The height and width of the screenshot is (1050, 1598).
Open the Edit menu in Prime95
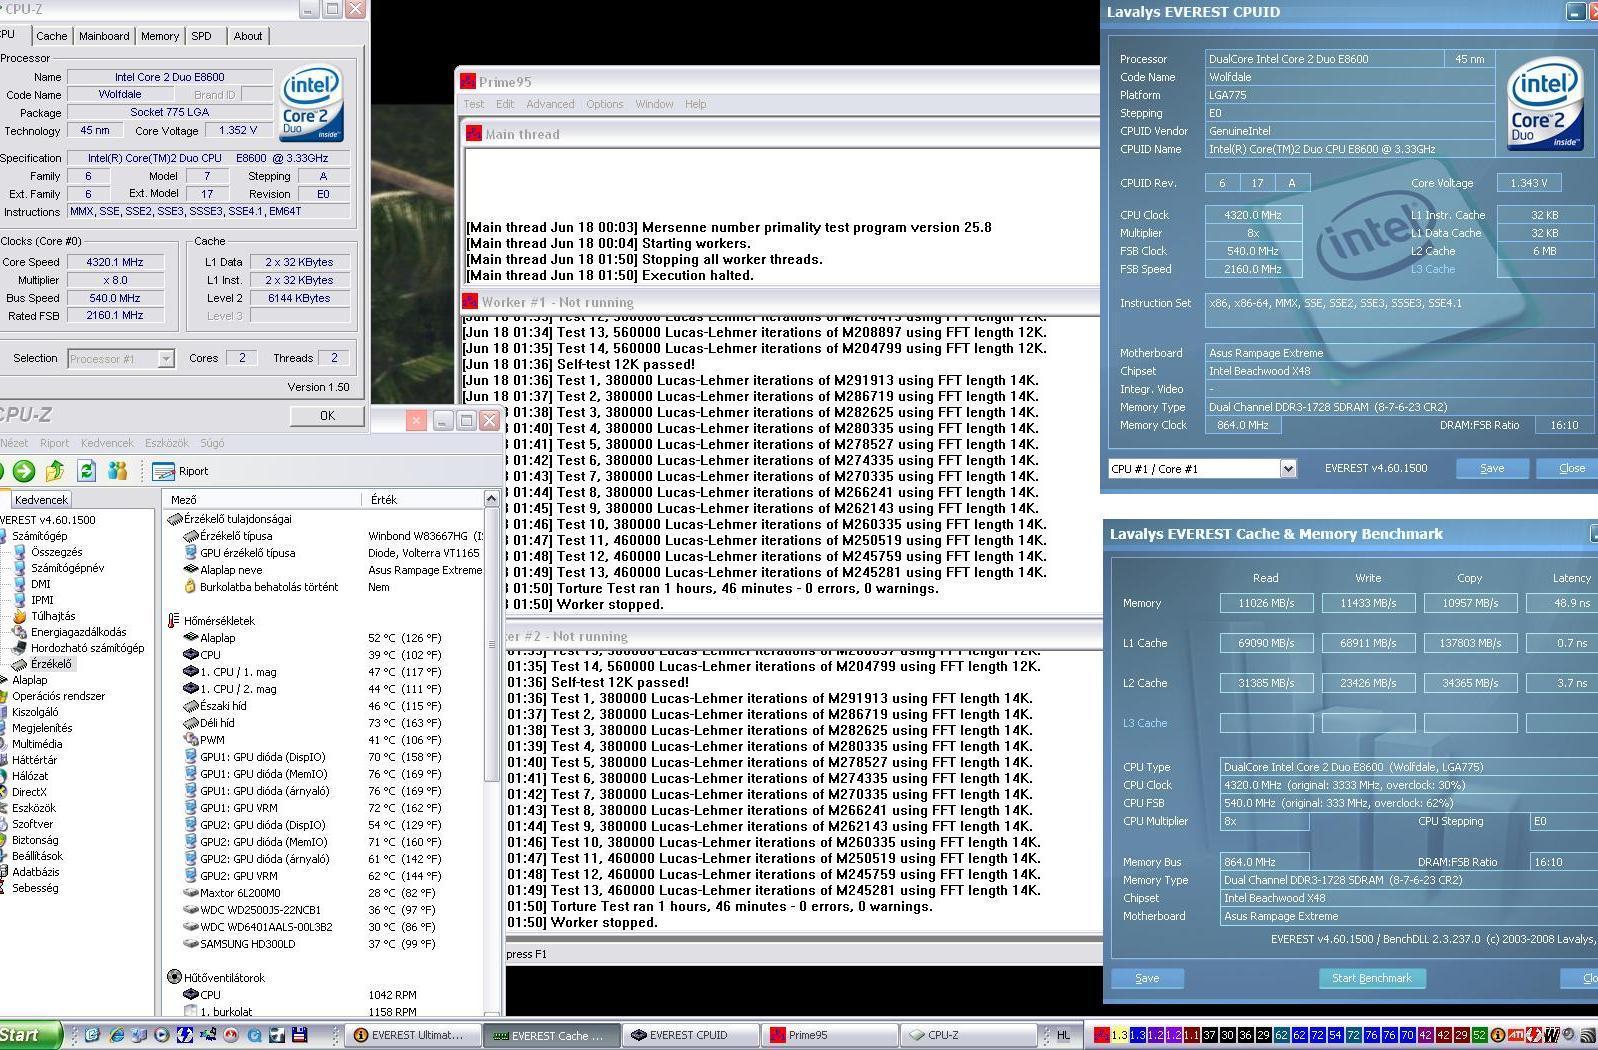point(505,104)
